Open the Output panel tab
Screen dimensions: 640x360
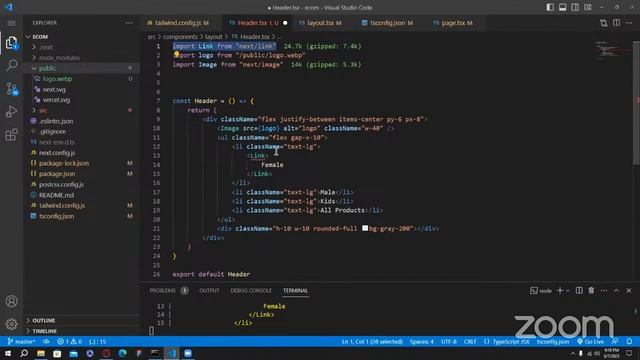click(209, 291)
